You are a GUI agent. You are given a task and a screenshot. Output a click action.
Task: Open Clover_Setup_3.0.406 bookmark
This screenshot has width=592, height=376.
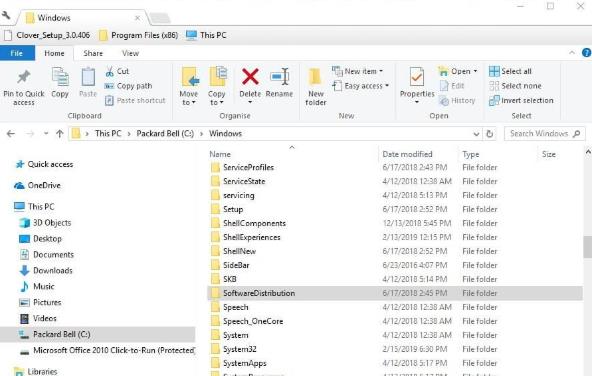click(x=47, y=35)
